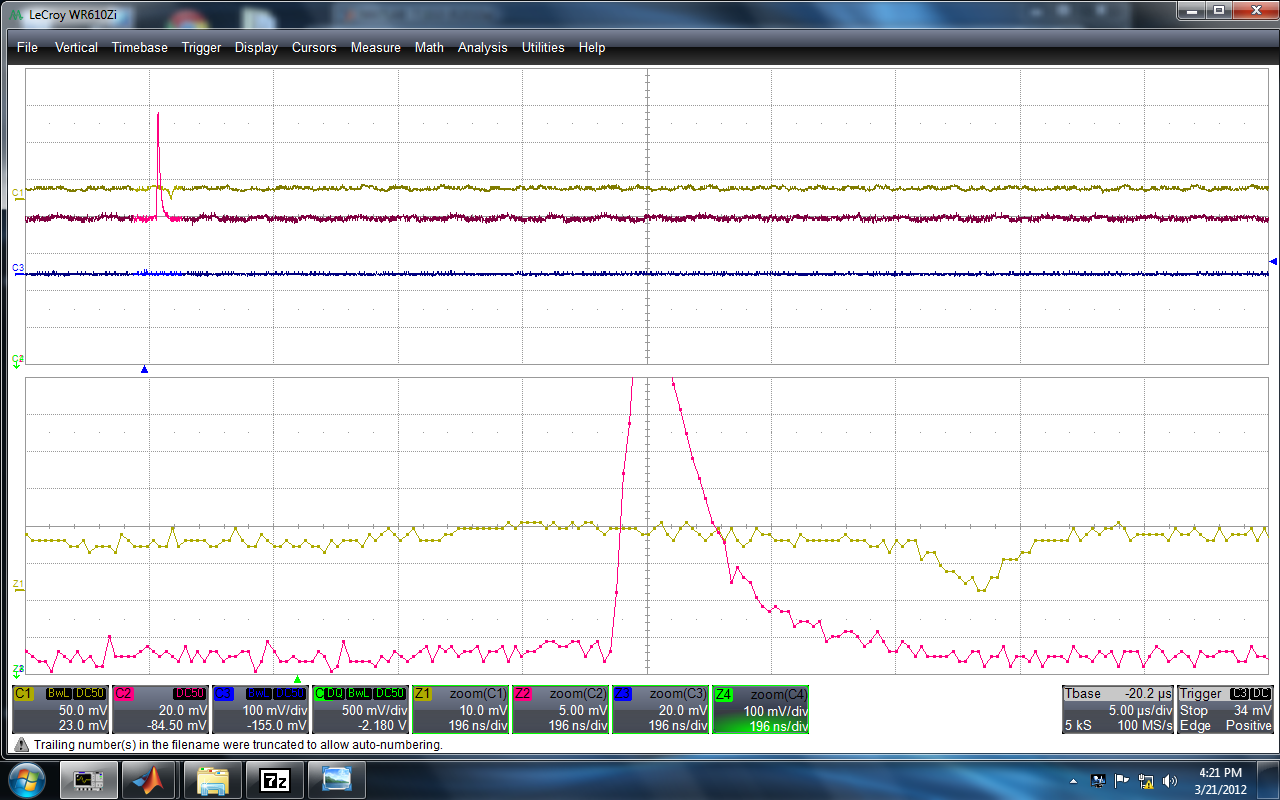The height and width of the screenshot is (800, 1280).
Task: Select the blue trigger level marker at right edge
Action: click(1273, 261)
